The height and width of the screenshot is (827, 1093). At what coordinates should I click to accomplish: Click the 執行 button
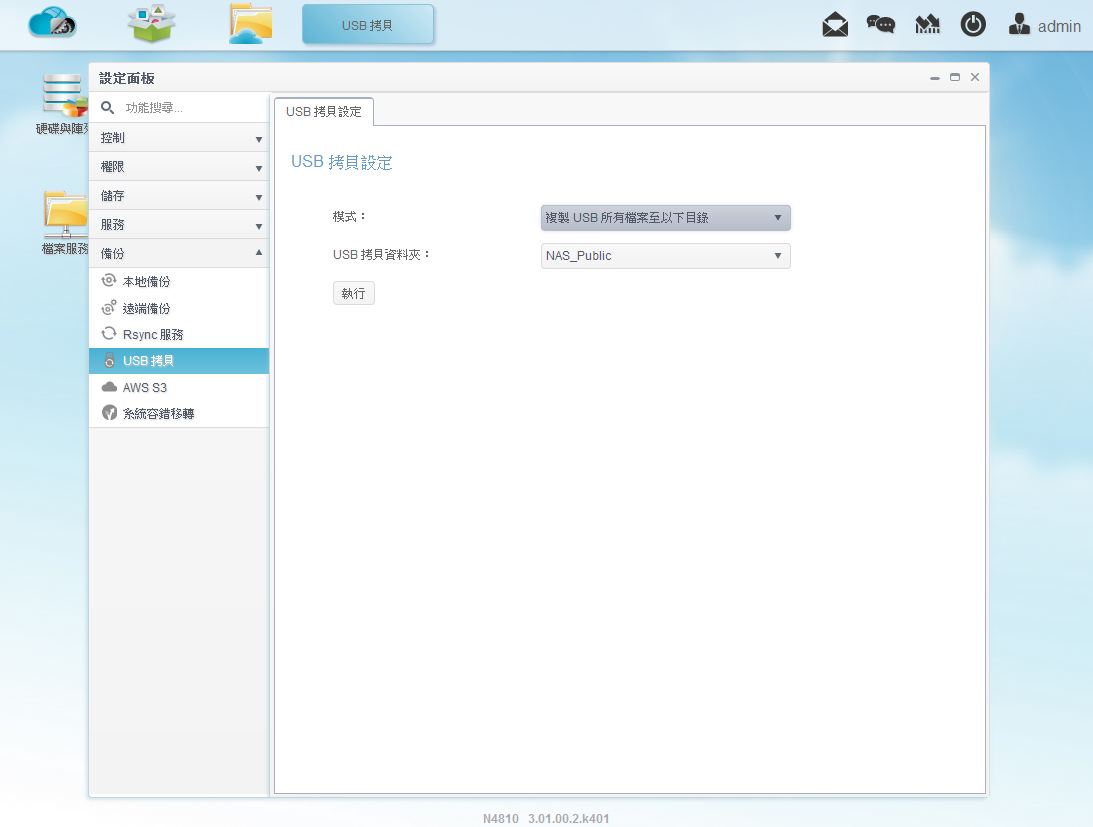(x=353, y=294)
